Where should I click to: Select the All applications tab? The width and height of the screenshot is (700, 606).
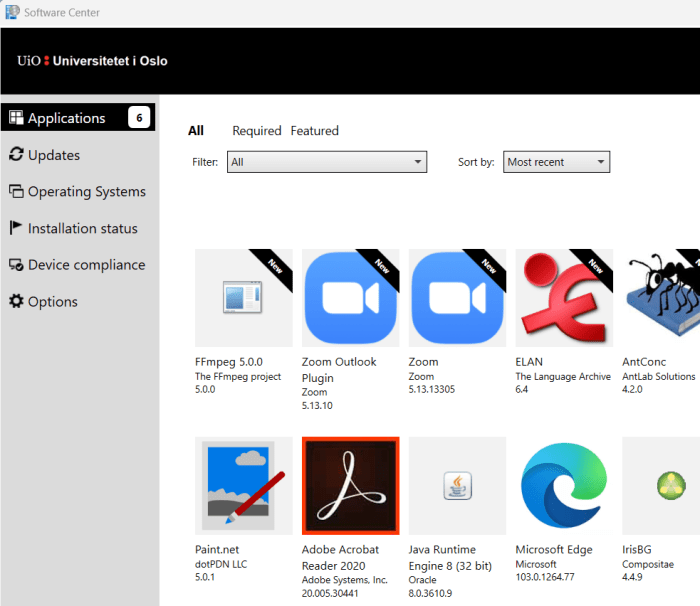(196, 131)
